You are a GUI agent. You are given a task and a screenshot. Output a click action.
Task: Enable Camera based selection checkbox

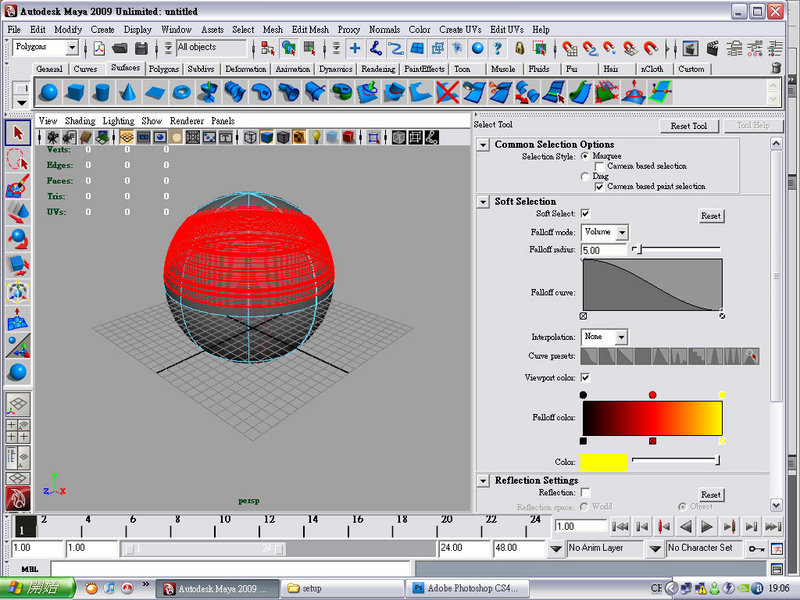point(599,166)
